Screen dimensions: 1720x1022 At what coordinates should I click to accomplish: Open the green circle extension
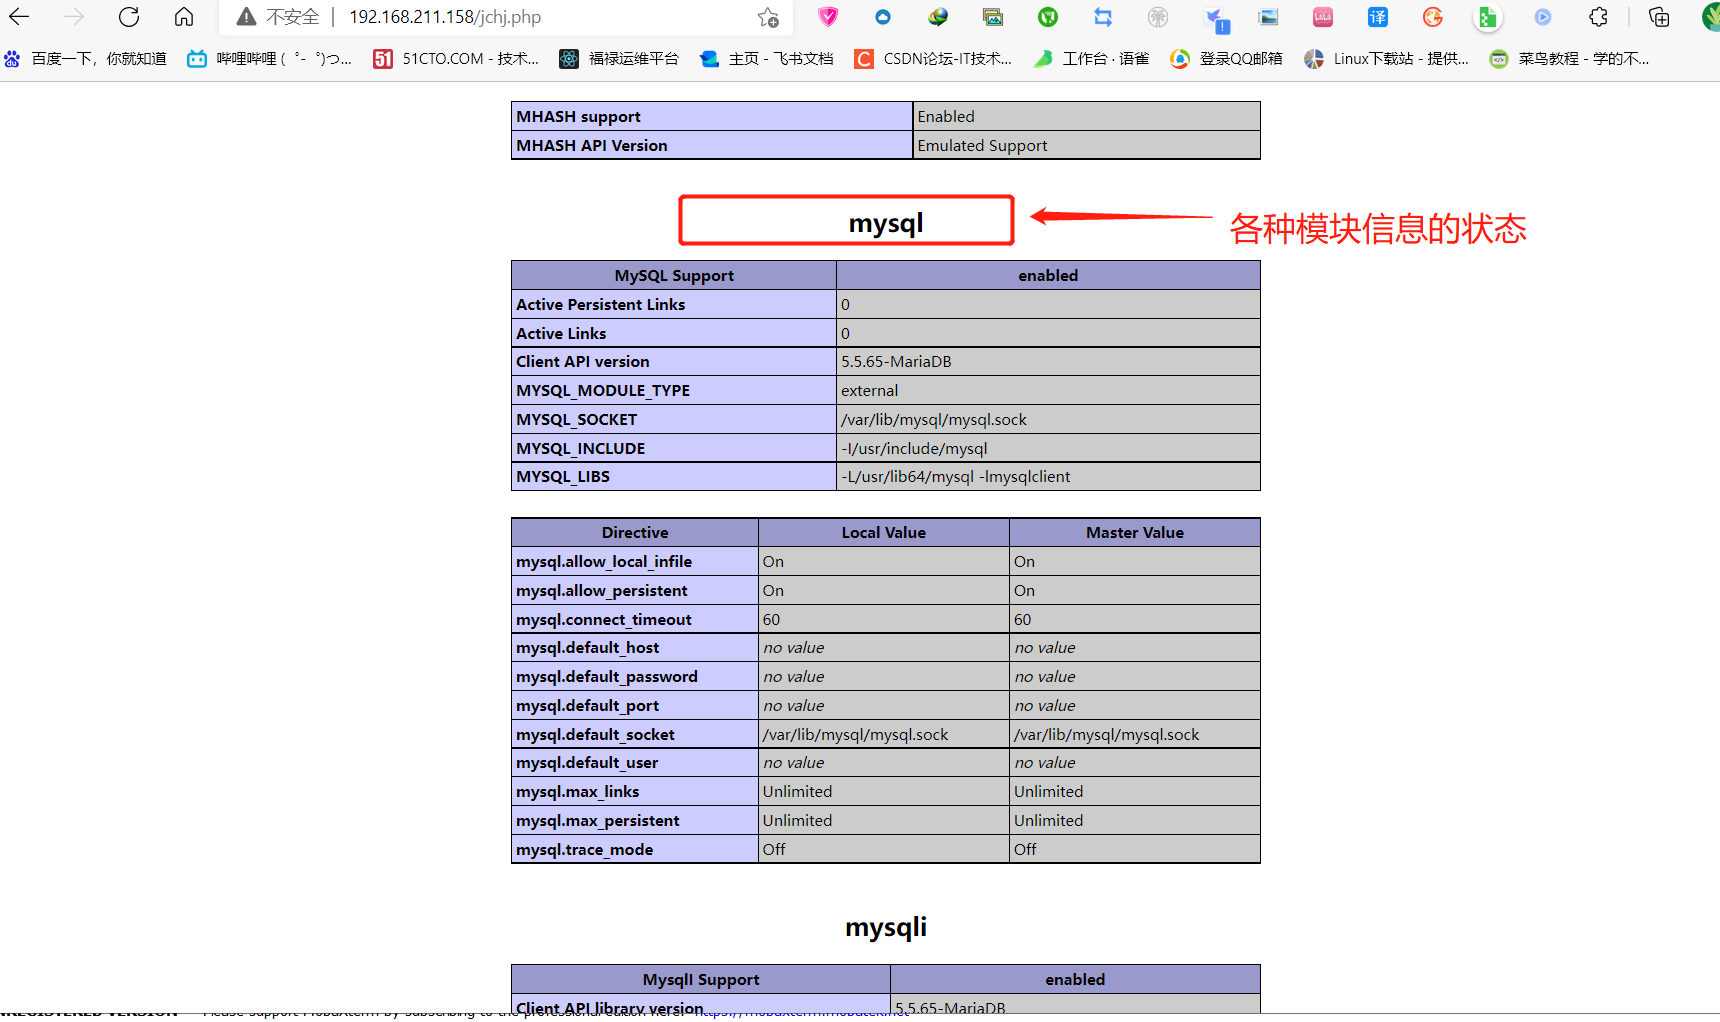point(1048,17)
